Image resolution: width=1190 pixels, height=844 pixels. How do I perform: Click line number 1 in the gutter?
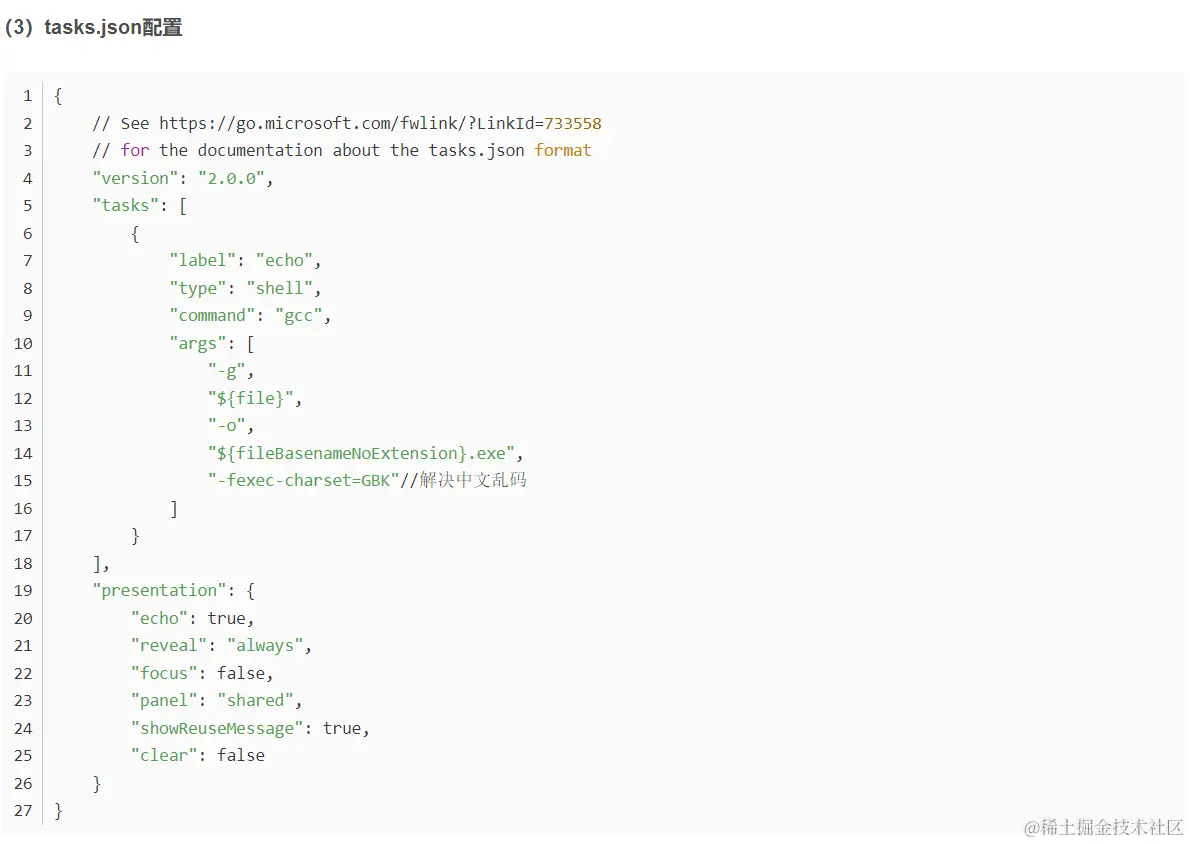click(x=27, y=96)
